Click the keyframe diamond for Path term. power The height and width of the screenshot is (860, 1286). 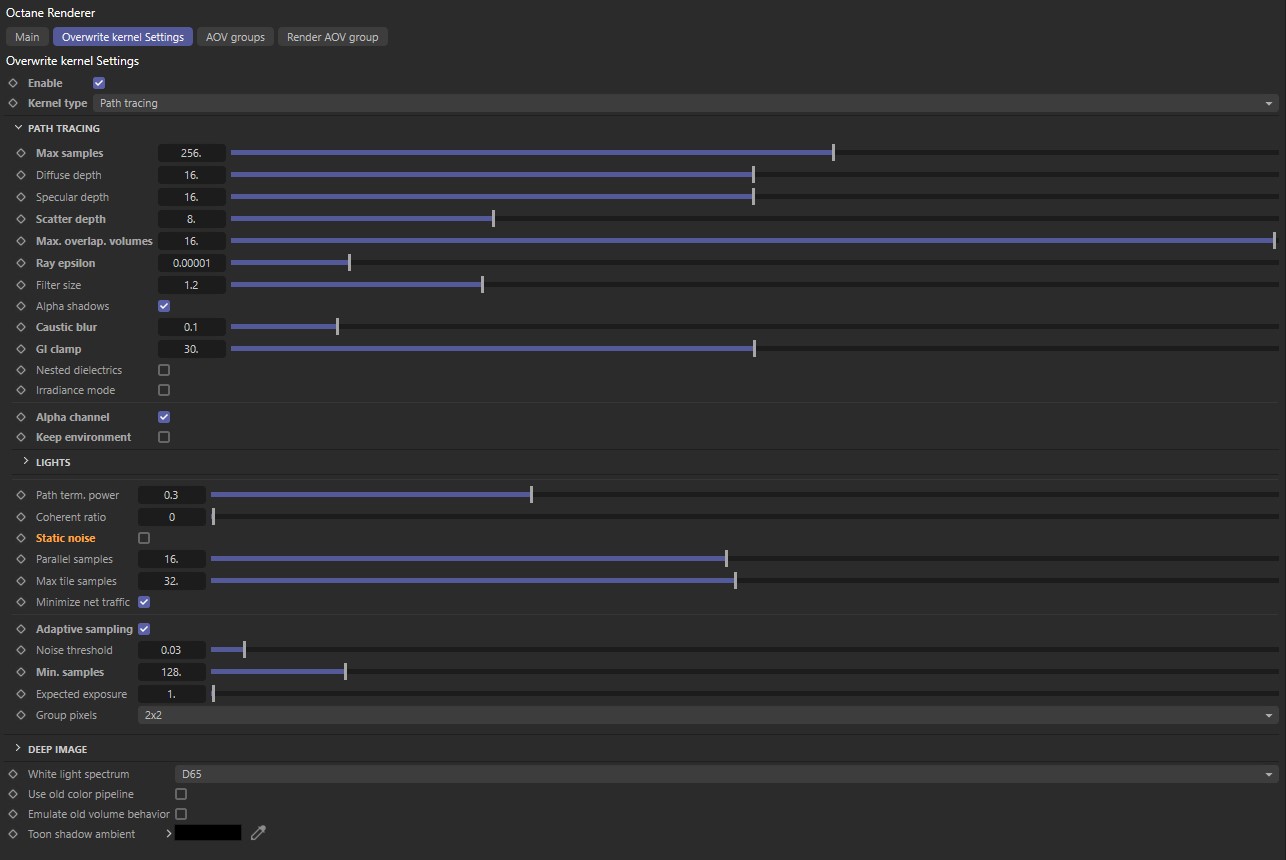pos(21,495)
